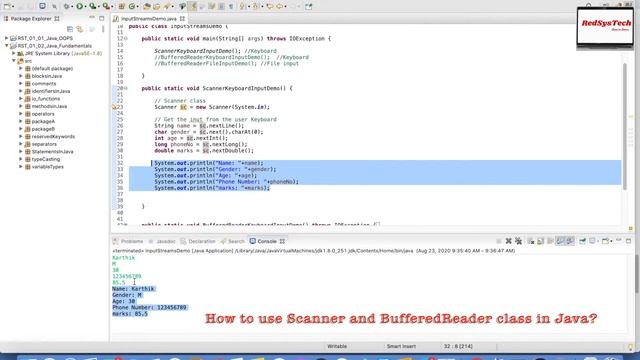Click the Run External Tools icon
640x360 pixels.
(106, 6)
